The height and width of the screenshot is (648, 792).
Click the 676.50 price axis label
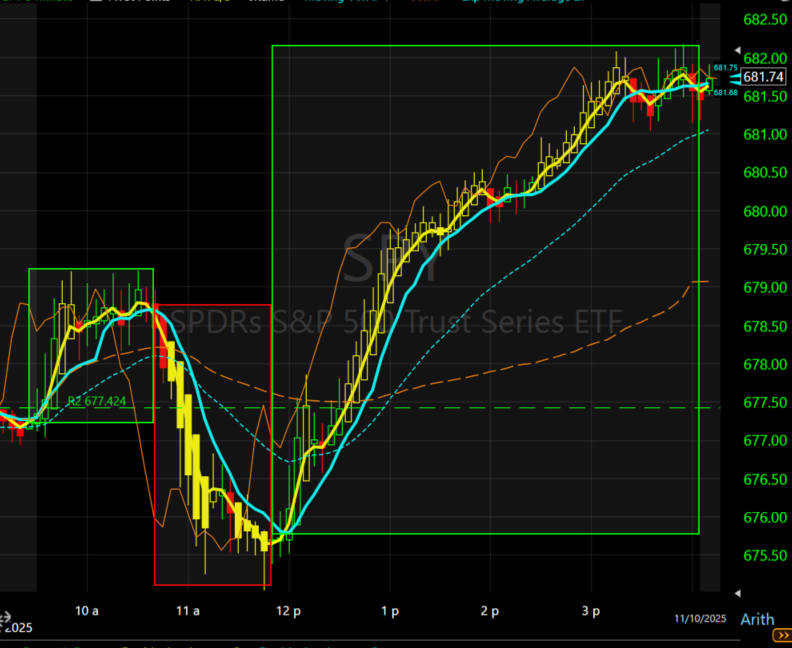pyautogui.click(x=765, y=479)
